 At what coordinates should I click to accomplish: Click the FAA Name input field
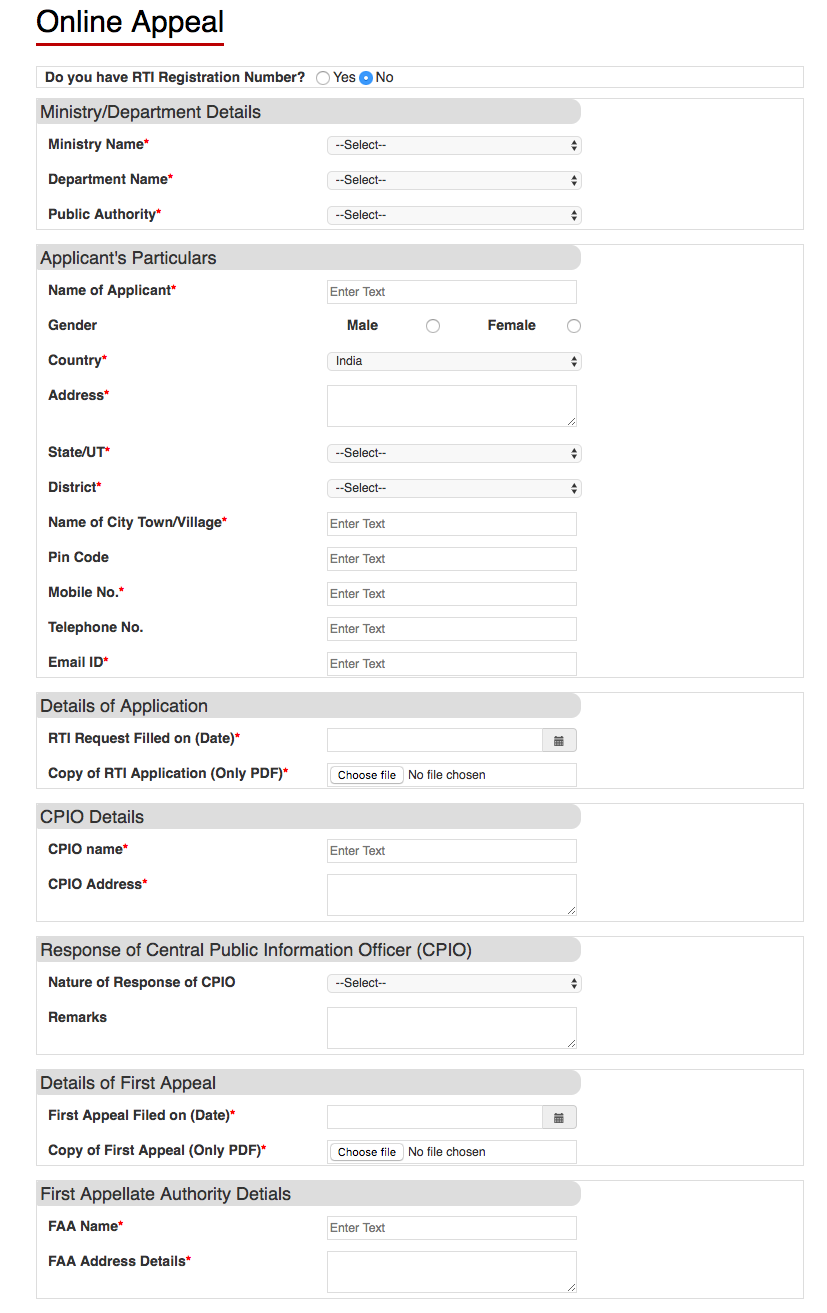452,1228
